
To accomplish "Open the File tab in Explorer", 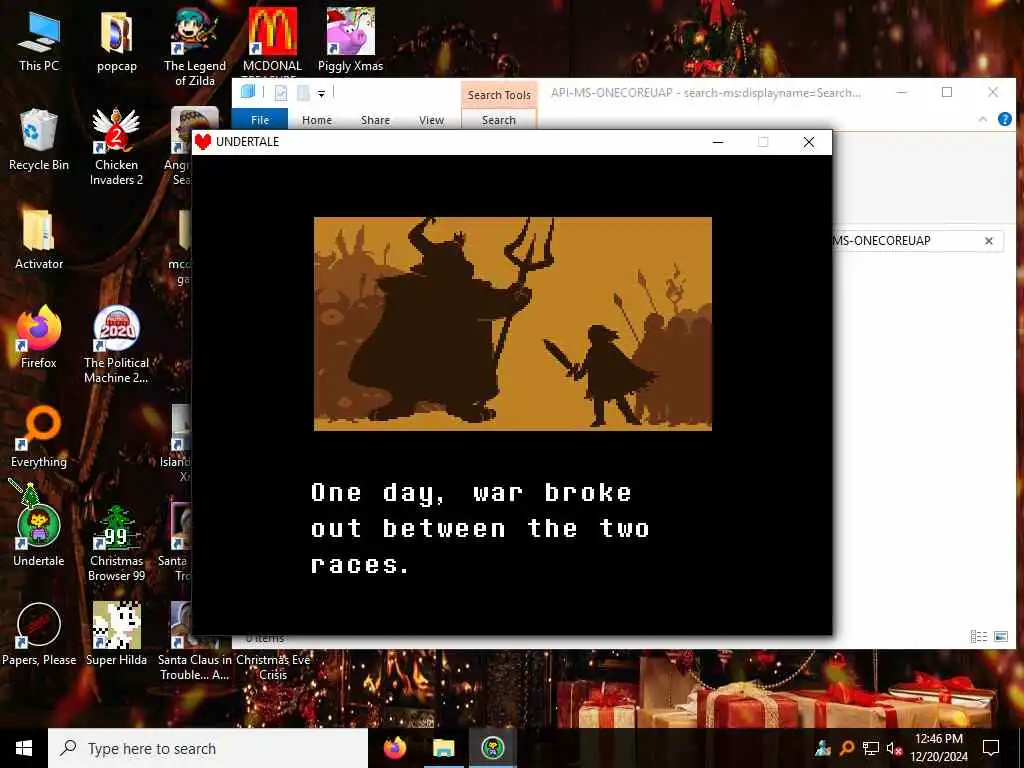I will point(260,120).
